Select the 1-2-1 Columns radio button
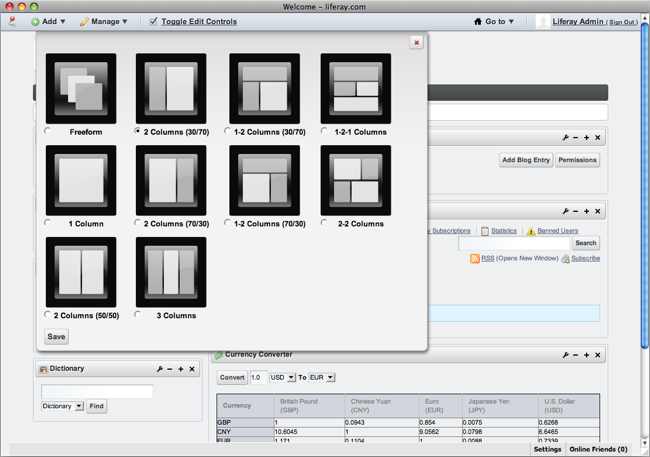 [324, 131]
